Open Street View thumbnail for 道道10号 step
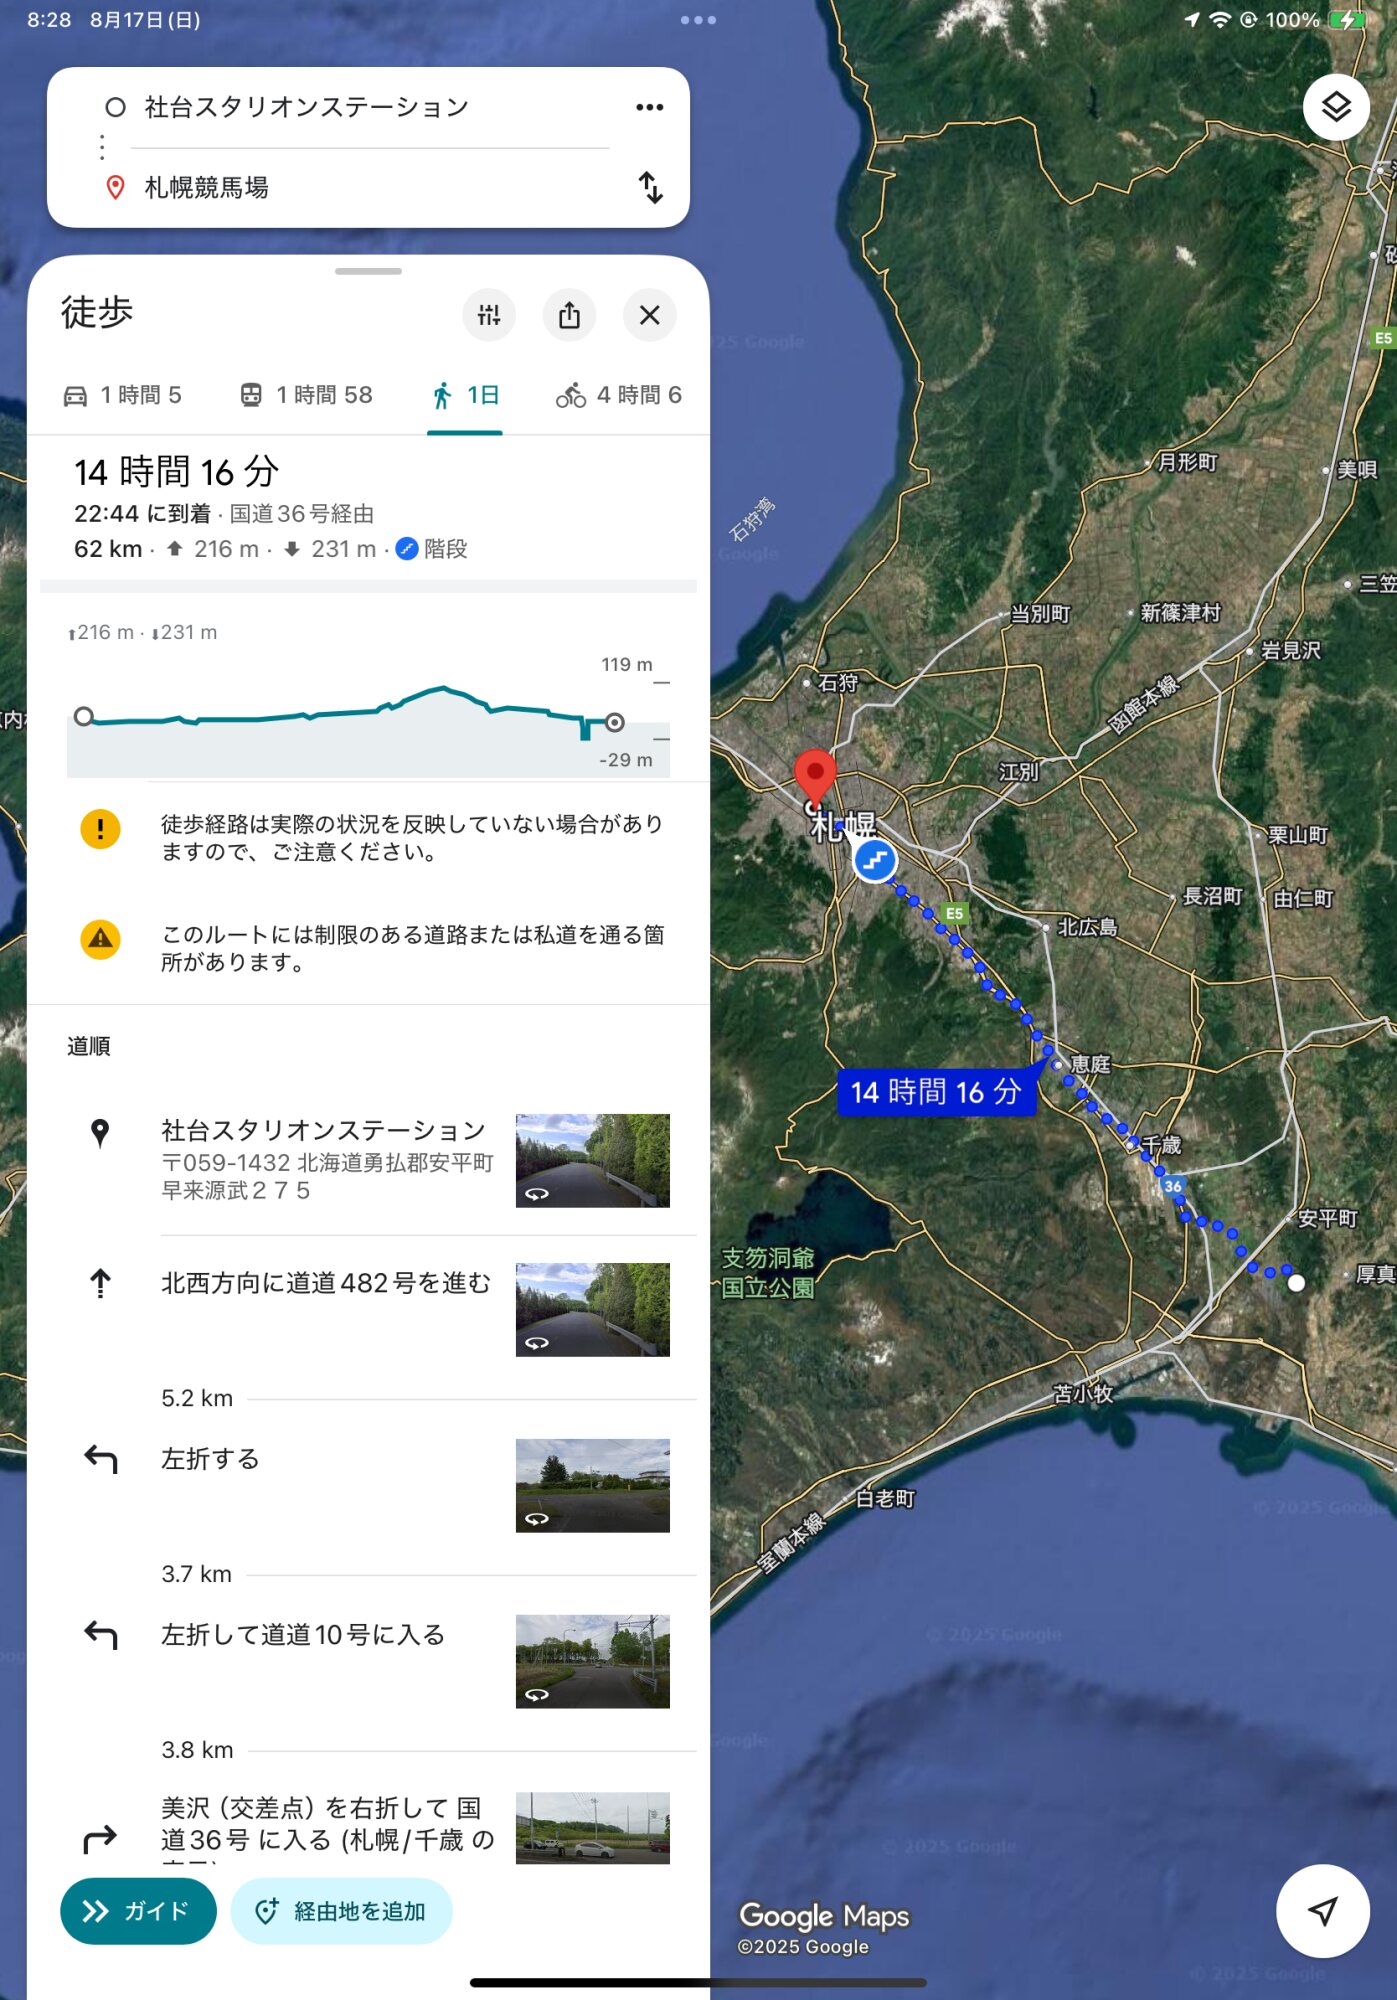The height and width of the screenshot is (2000, 1397). coord(593,1662)
